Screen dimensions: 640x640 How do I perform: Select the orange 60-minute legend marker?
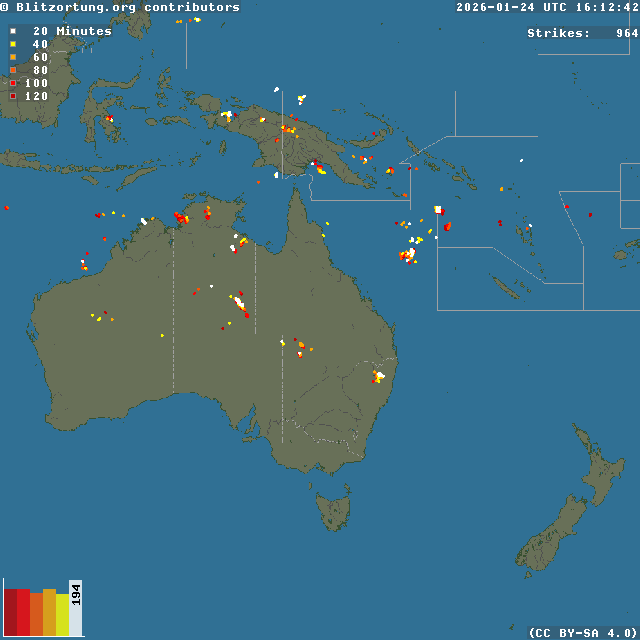coord(13,57)
